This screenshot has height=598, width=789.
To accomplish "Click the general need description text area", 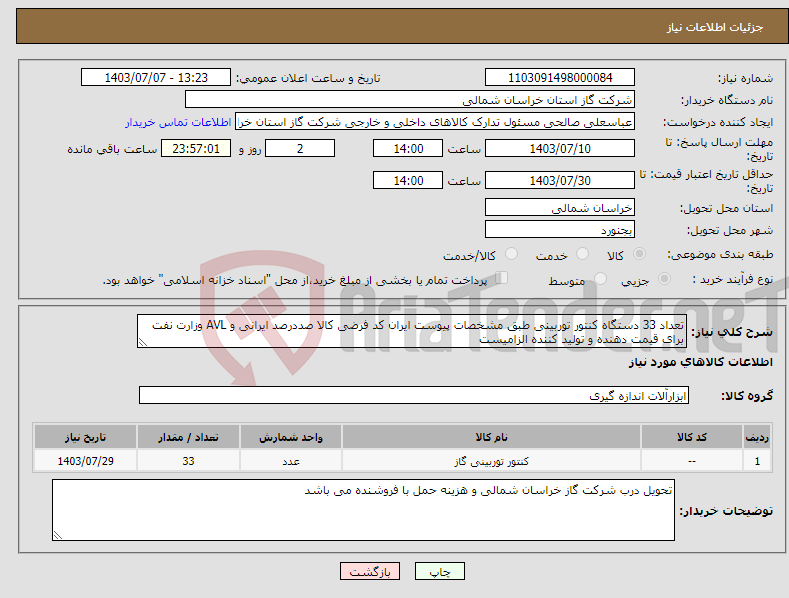I will tap(412, 331).
